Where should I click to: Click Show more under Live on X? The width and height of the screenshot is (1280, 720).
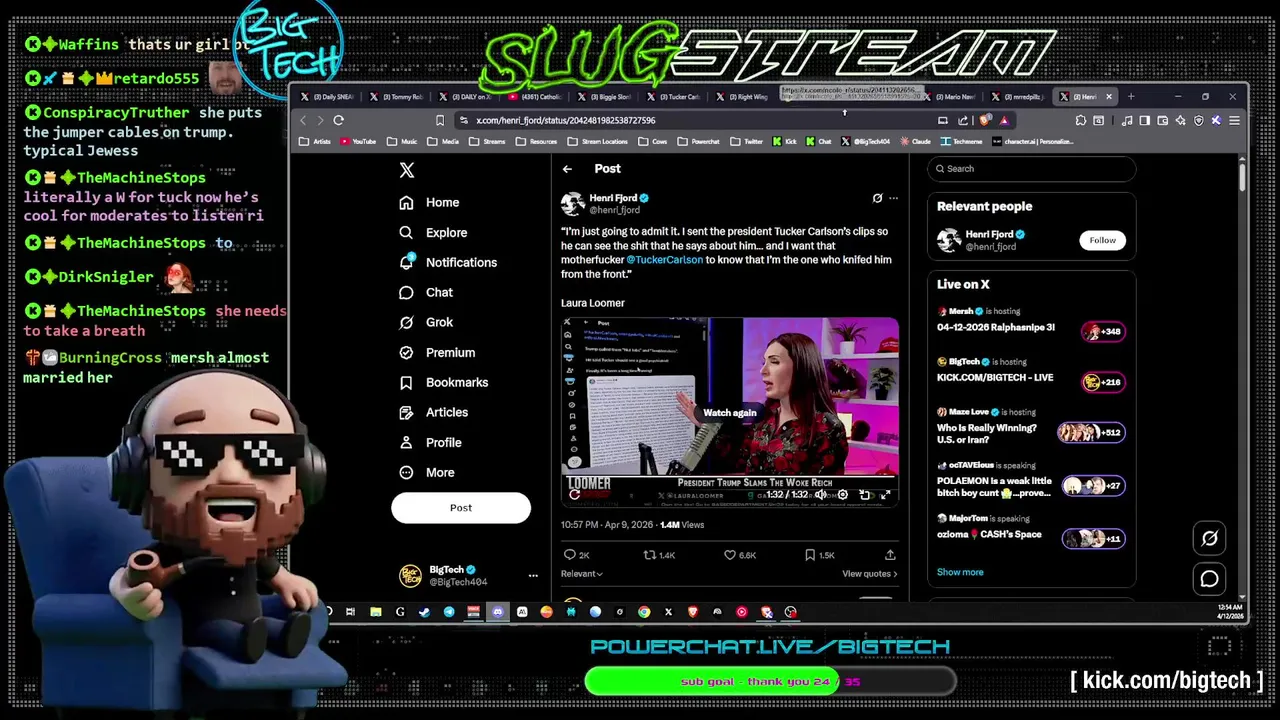click(960, 572)
